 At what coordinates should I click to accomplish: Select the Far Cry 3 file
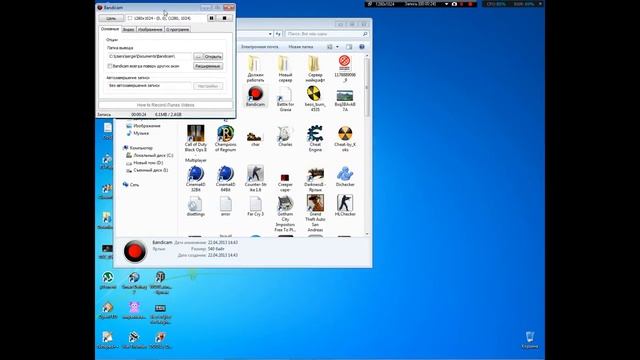coord(255,206)
